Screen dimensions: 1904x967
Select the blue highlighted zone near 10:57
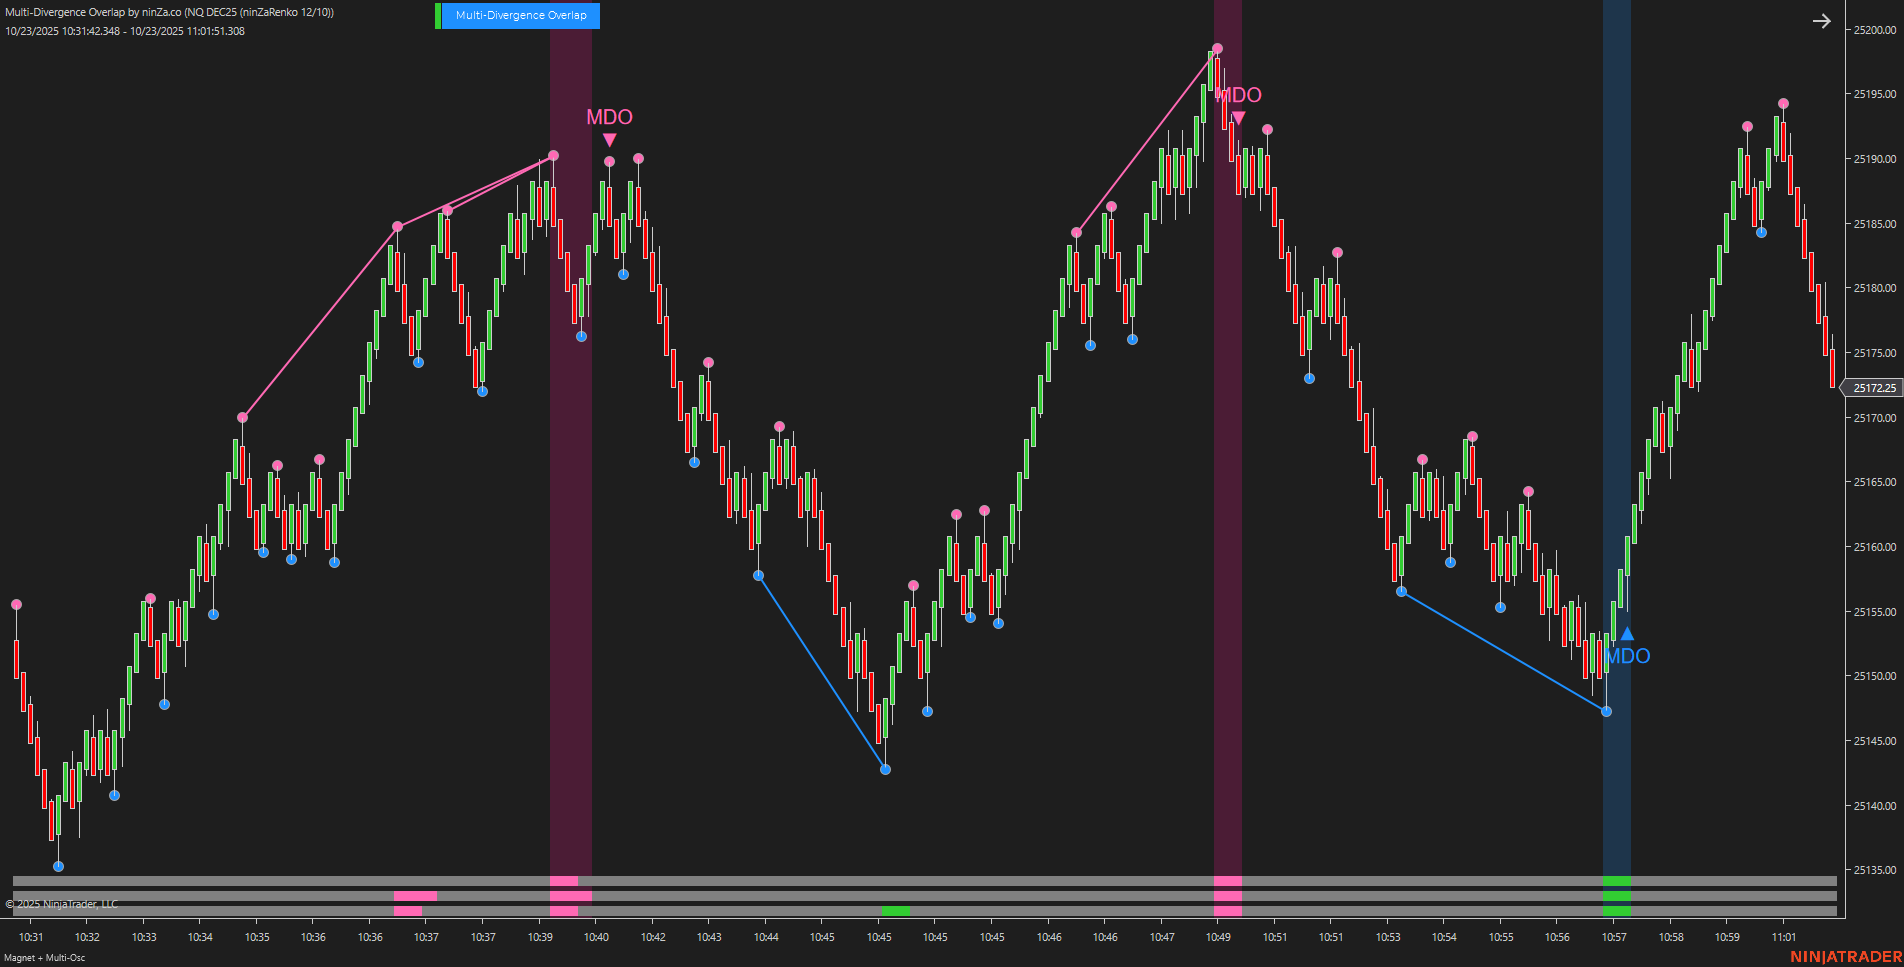[1617, 450]
